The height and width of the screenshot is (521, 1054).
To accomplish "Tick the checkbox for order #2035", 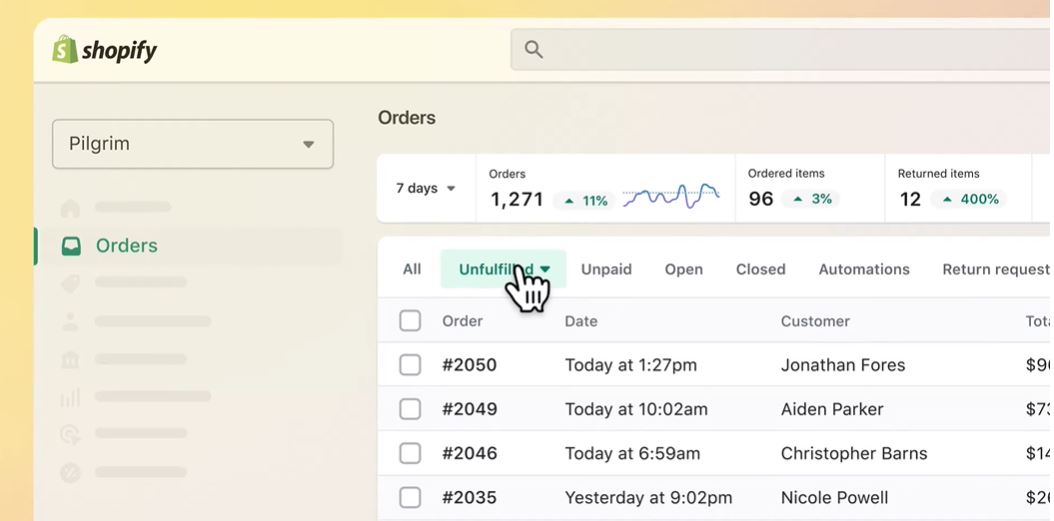I will point(410,497).
